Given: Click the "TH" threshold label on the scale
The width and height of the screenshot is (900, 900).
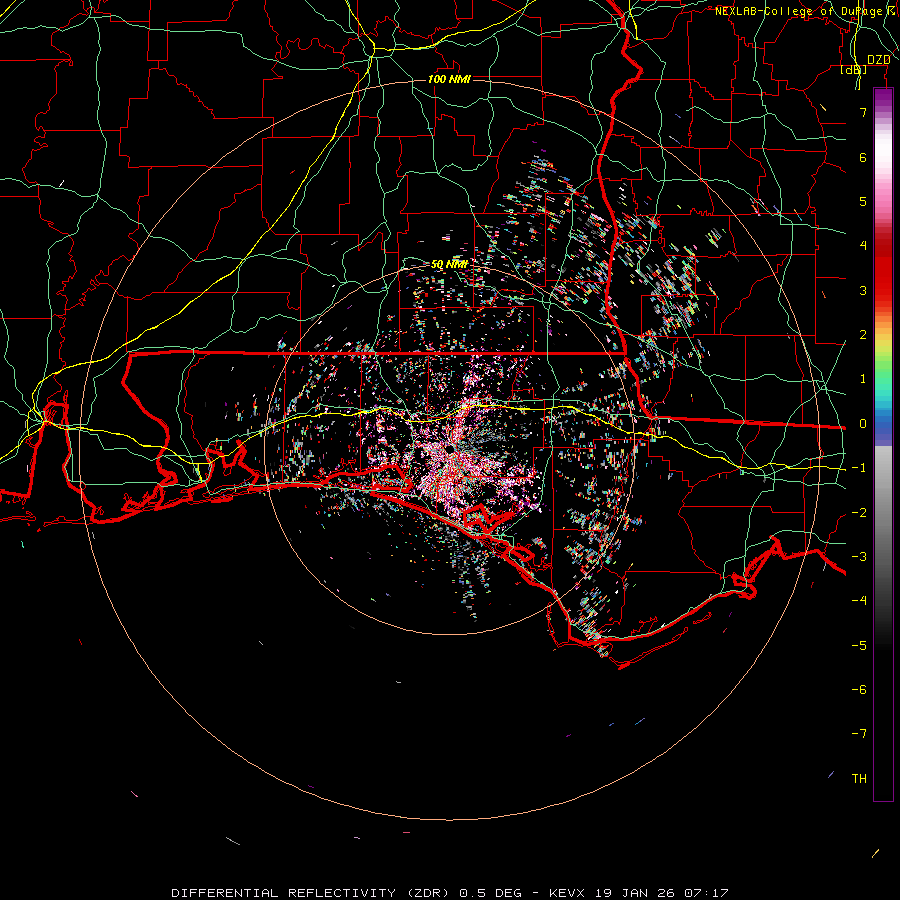Looking at the screenshot, I should (x=859, y=779).
